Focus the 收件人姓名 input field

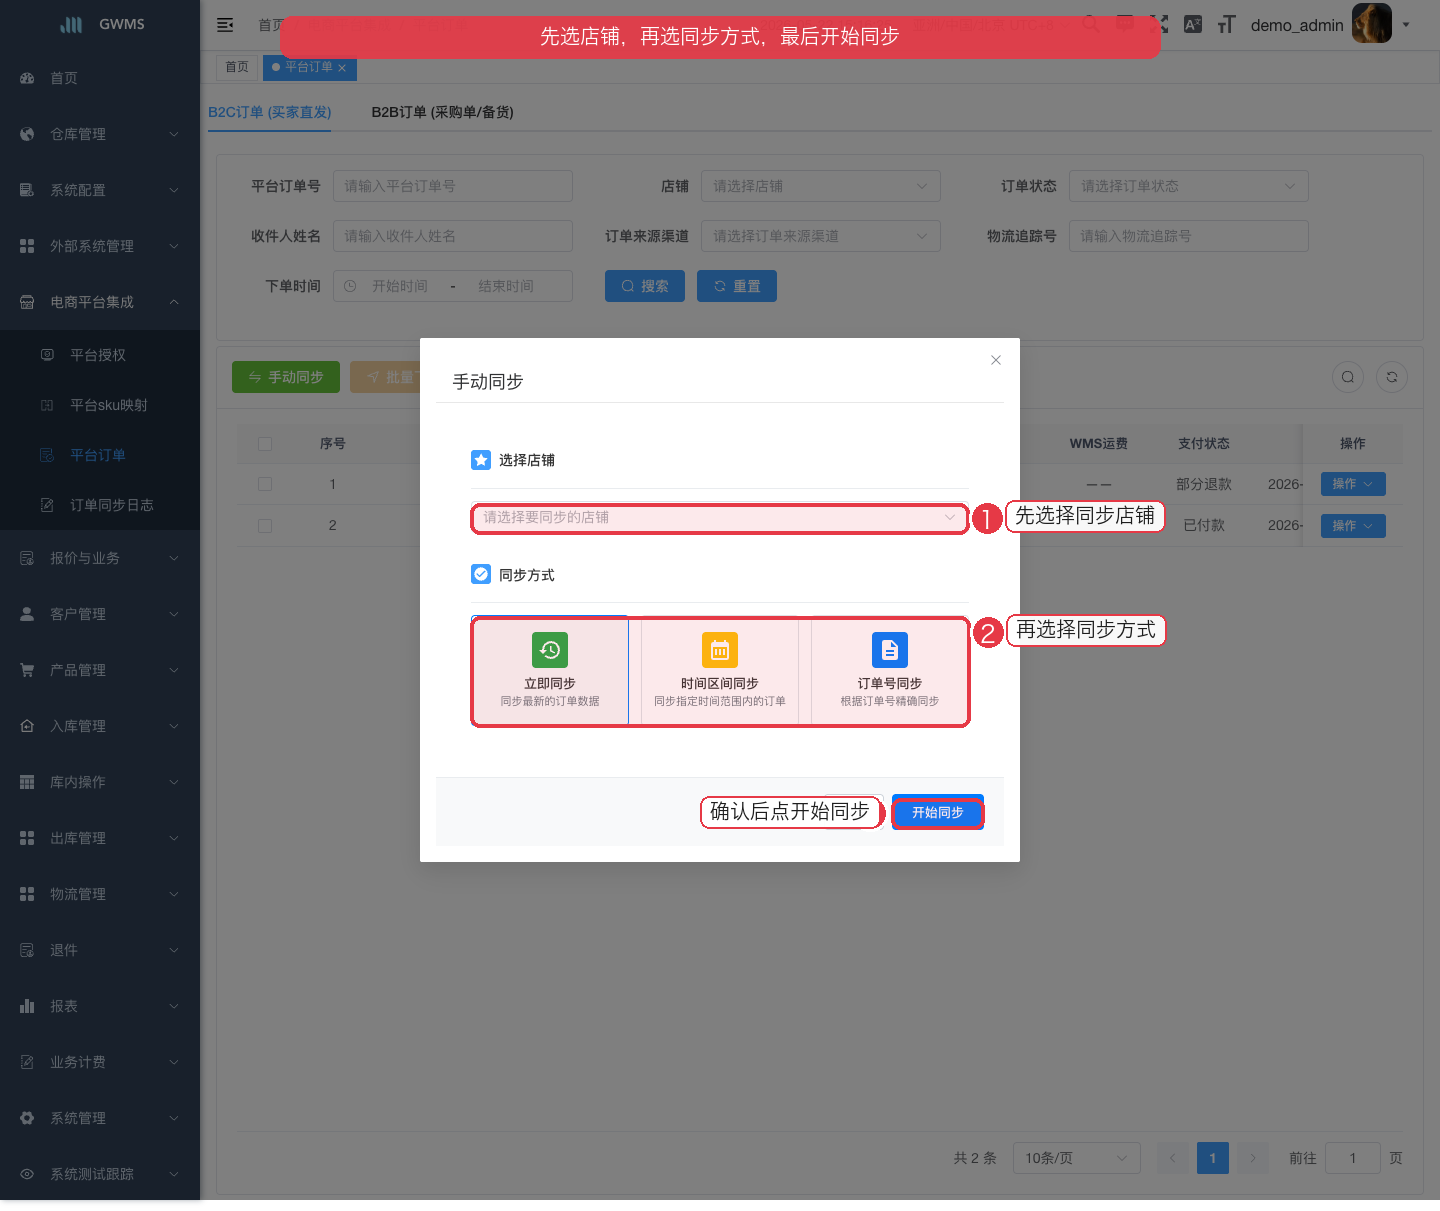click(453, 236)
